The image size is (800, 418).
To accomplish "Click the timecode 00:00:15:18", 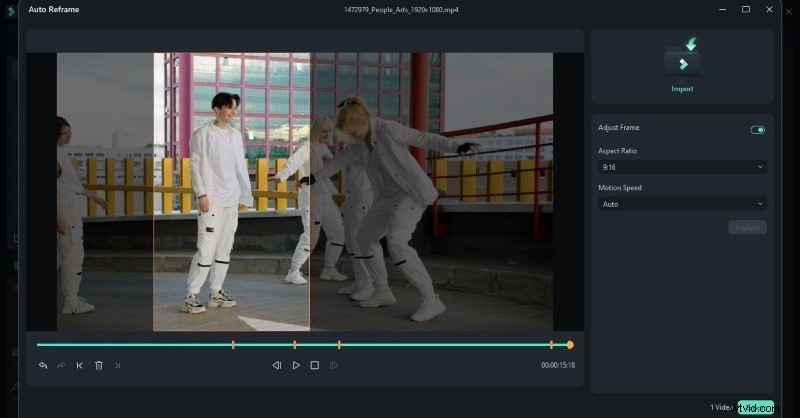I will click(558, 365).
